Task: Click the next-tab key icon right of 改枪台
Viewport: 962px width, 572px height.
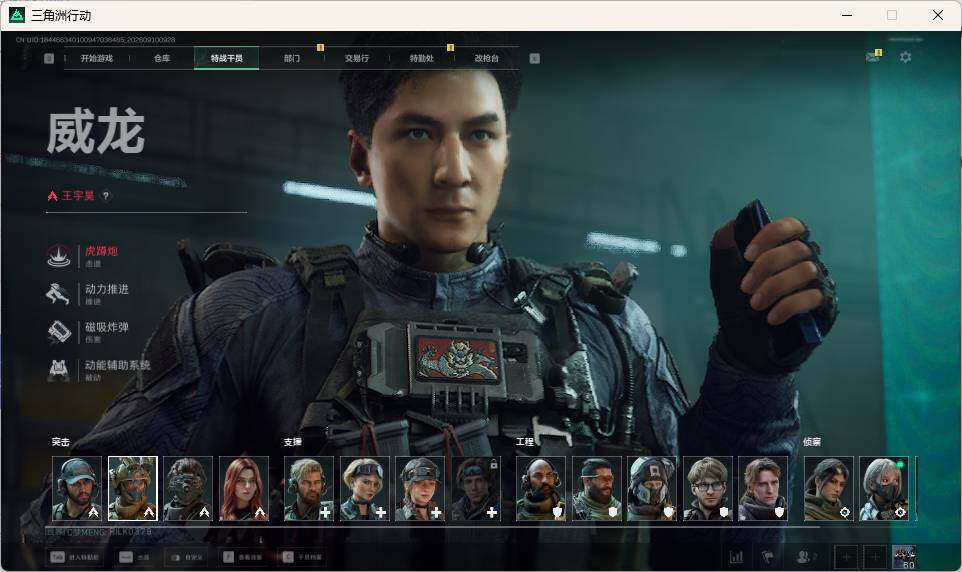Action: 534,58
